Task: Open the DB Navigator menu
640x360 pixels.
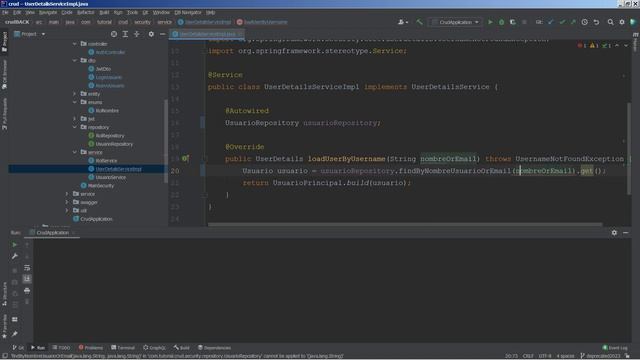Action: pos(188,13)
